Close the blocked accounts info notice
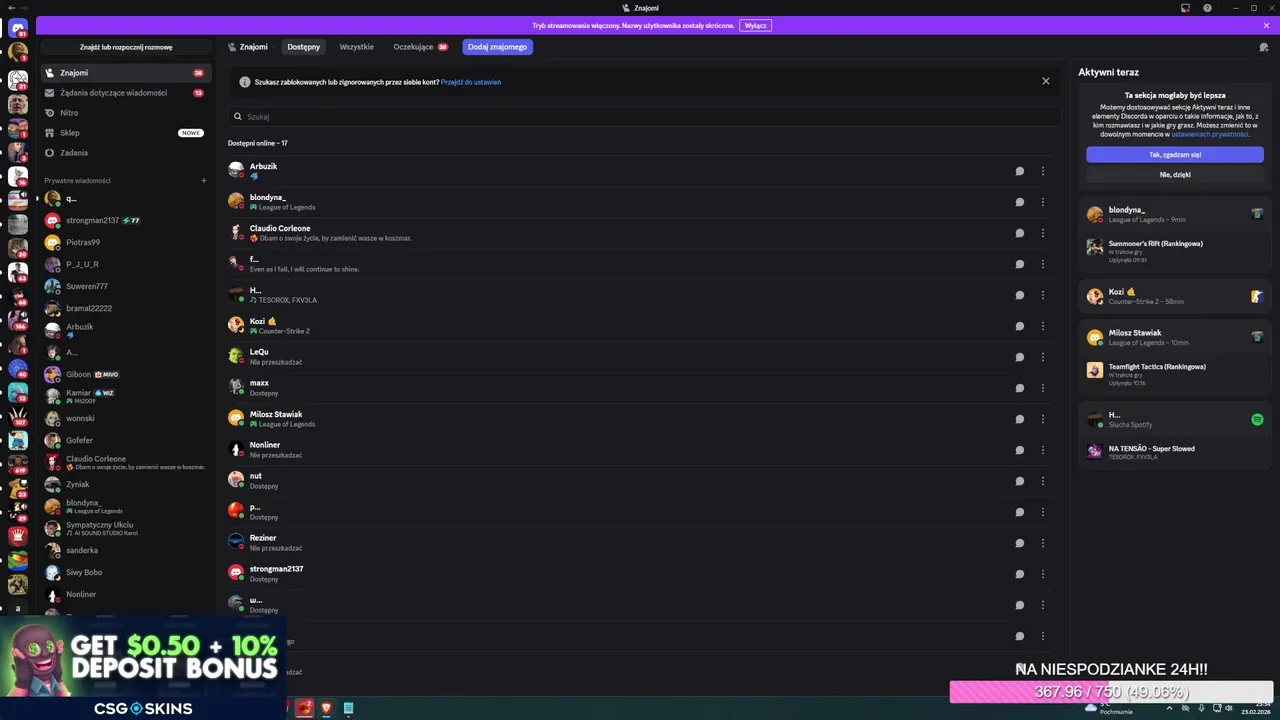Viewport: 1280px width, 720px height. click(x=1046, y=81)
